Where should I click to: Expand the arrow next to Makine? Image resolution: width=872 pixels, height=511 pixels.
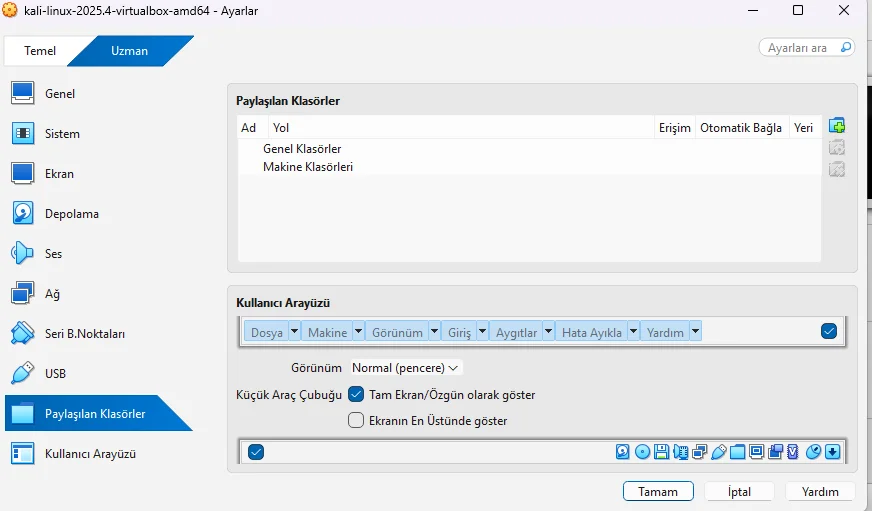click(x=358, y=332)
